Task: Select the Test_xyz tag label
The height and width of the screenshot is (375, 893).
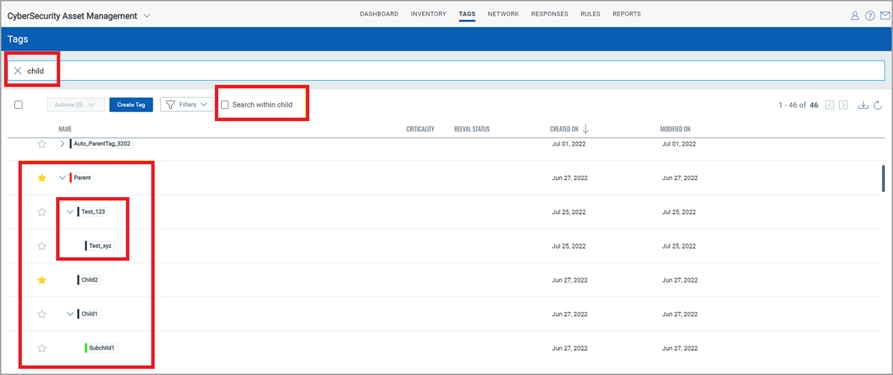Action: click(x=100, y=246)
